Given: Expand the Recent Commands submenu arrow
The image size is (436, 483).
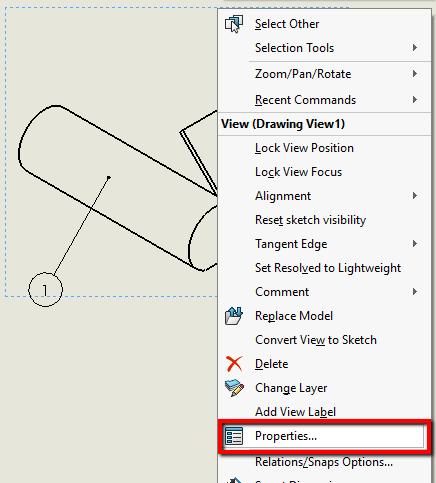Looking at the screenshot, I should click(415, 100).
